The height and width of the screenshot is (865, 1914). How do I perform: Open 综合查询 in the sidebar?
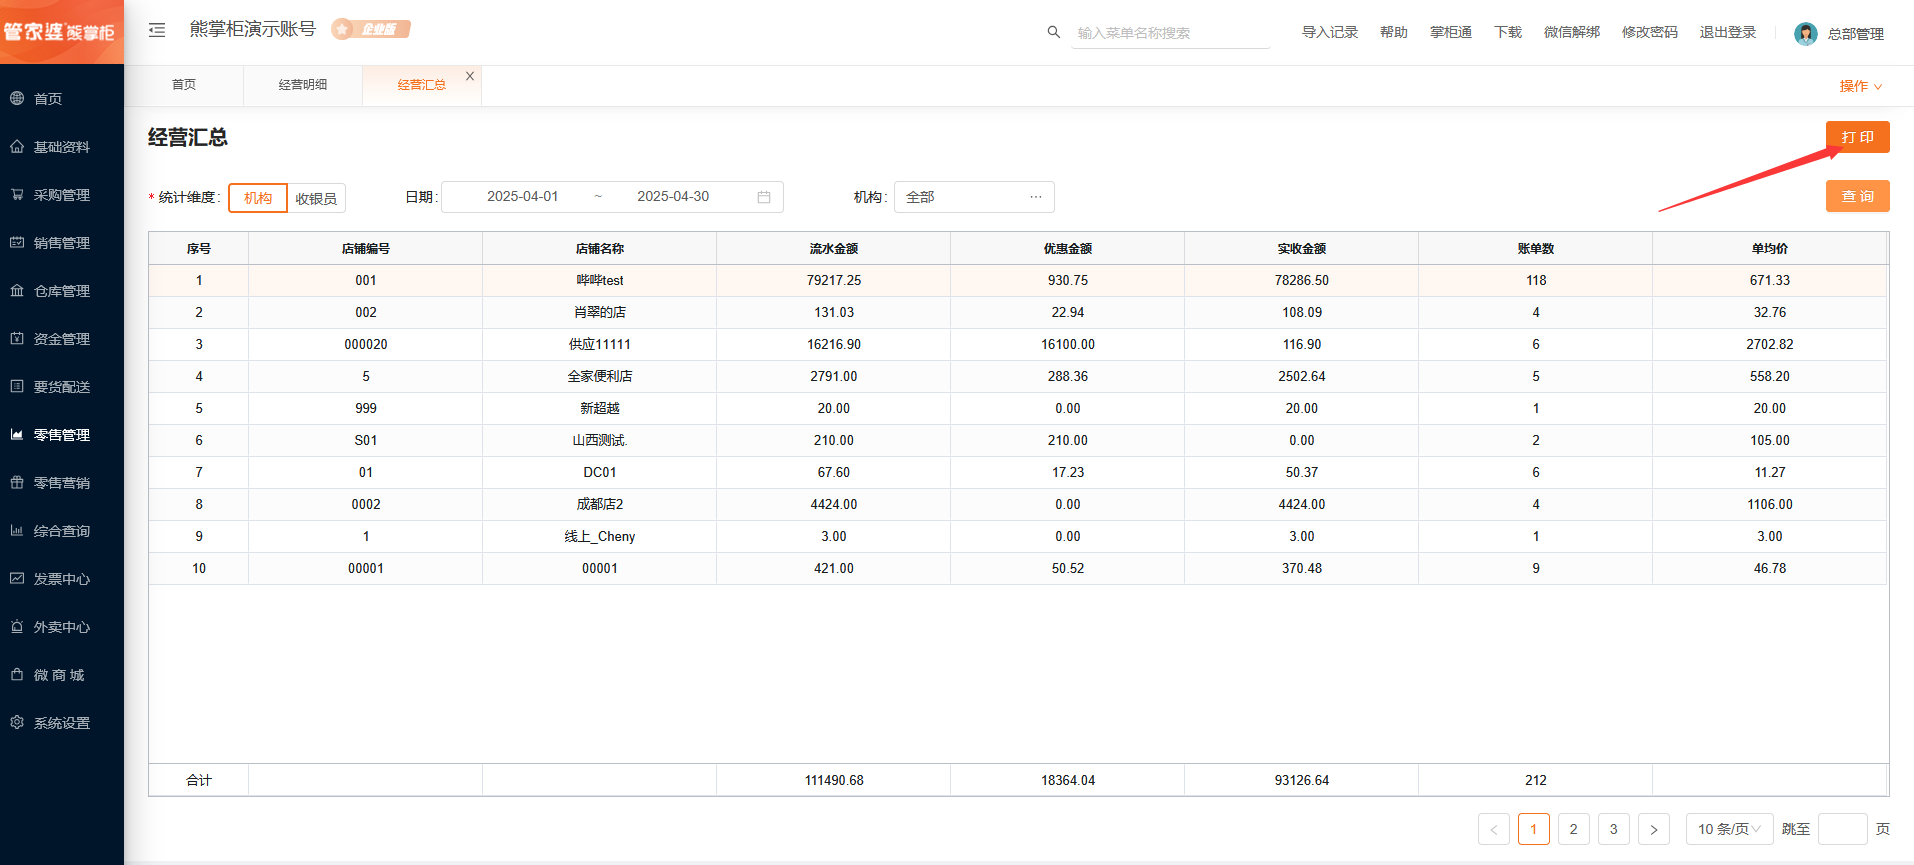(x=62, y=531)
